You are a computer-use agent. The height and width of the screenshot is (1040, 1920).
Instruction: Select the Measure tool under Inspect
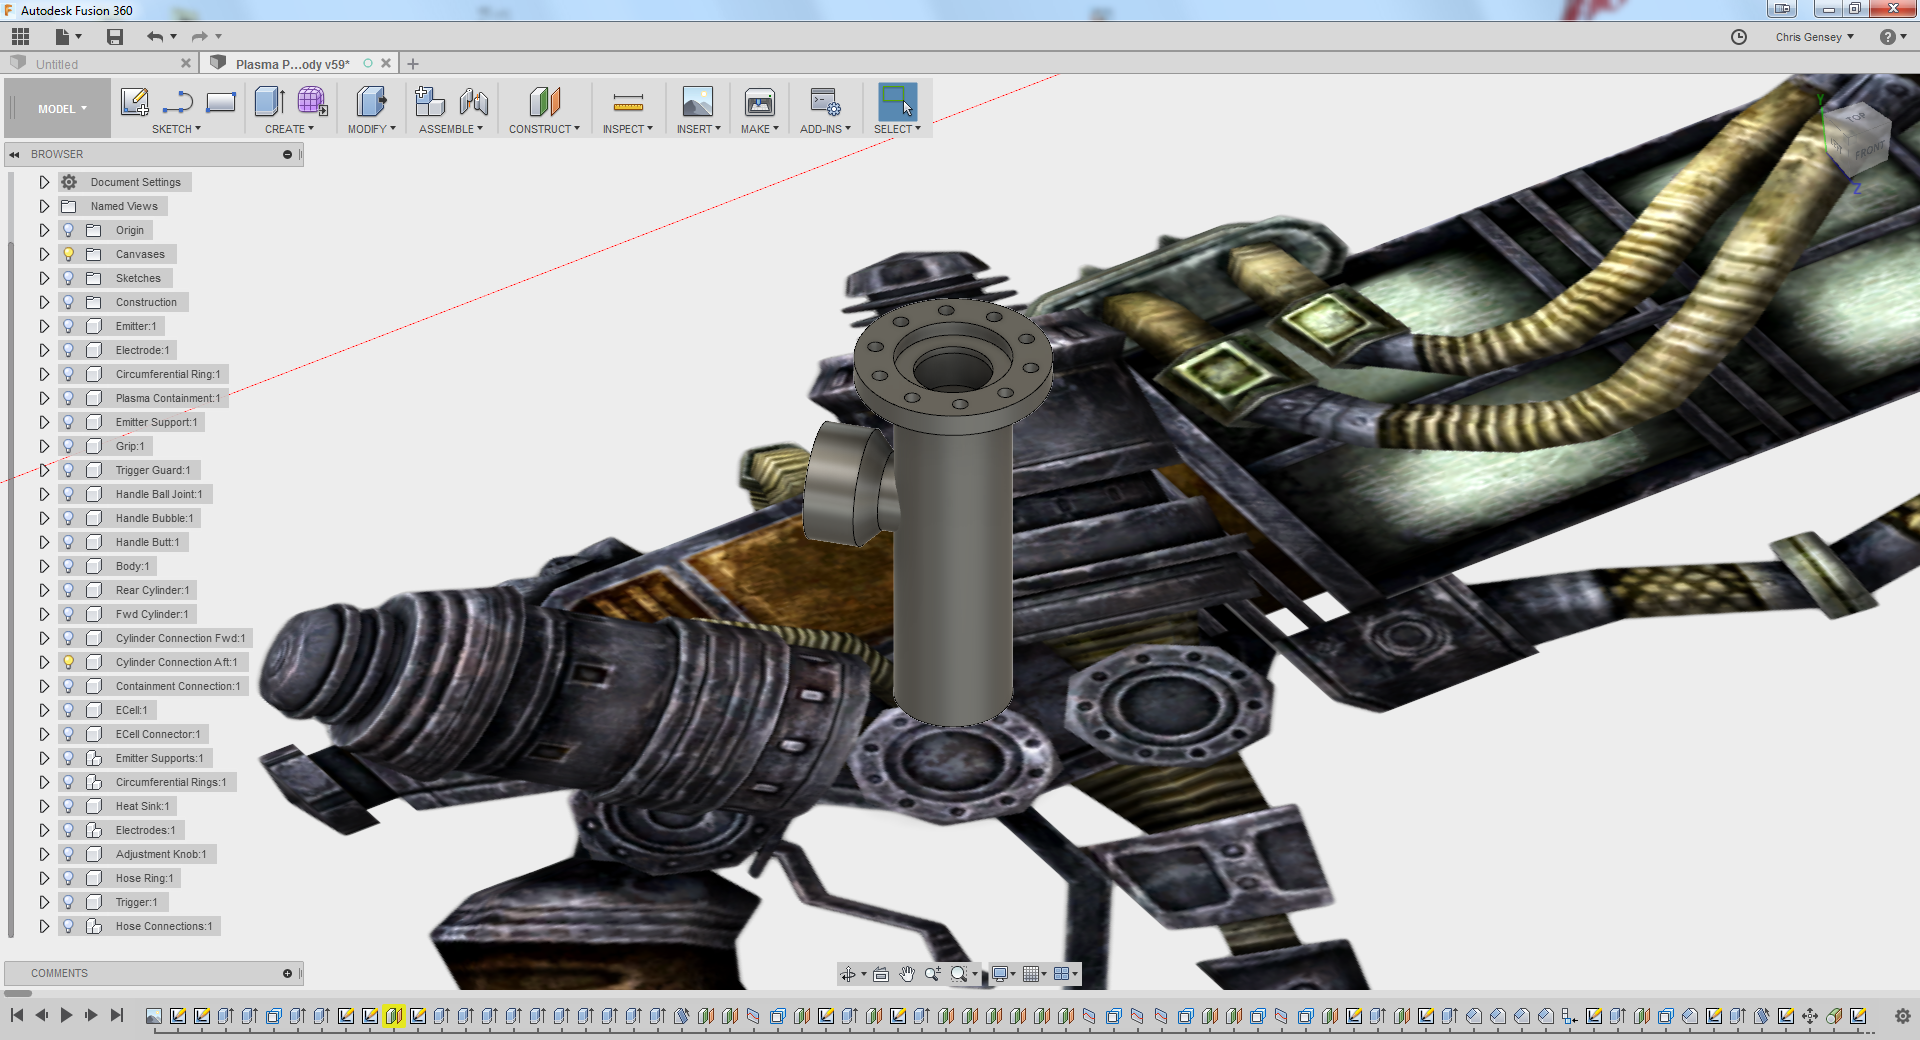pyautogui.click(x=627, y=102)
